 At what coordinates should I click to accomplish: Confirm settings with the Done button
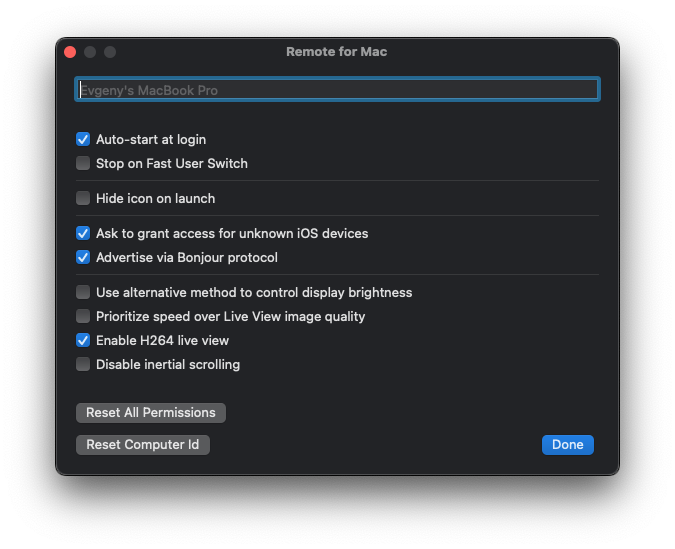coord(567,445)
